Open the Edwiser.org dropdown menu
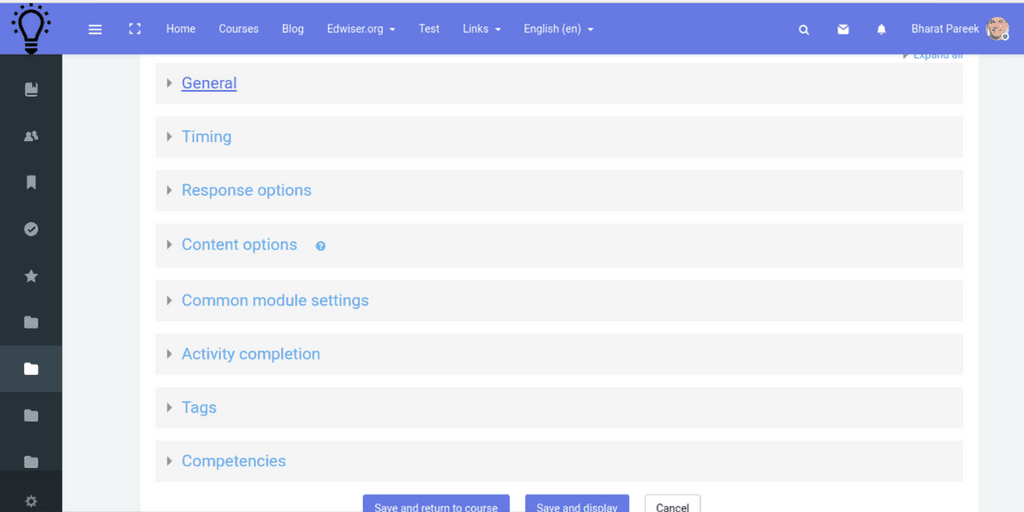Screen dimensions: 1024x512 pyautogui.click(x=361, y=29)
